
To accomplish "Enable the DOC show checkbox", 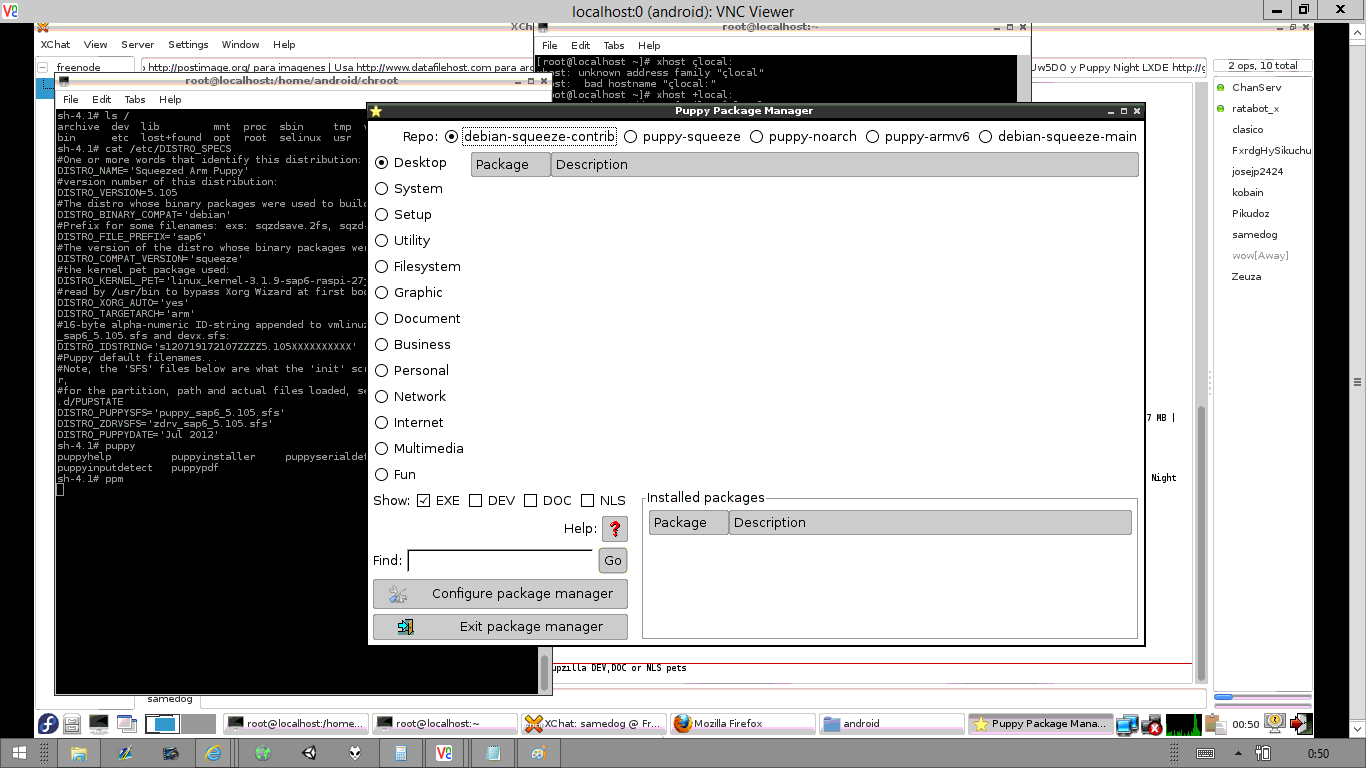I will [530, 500].
